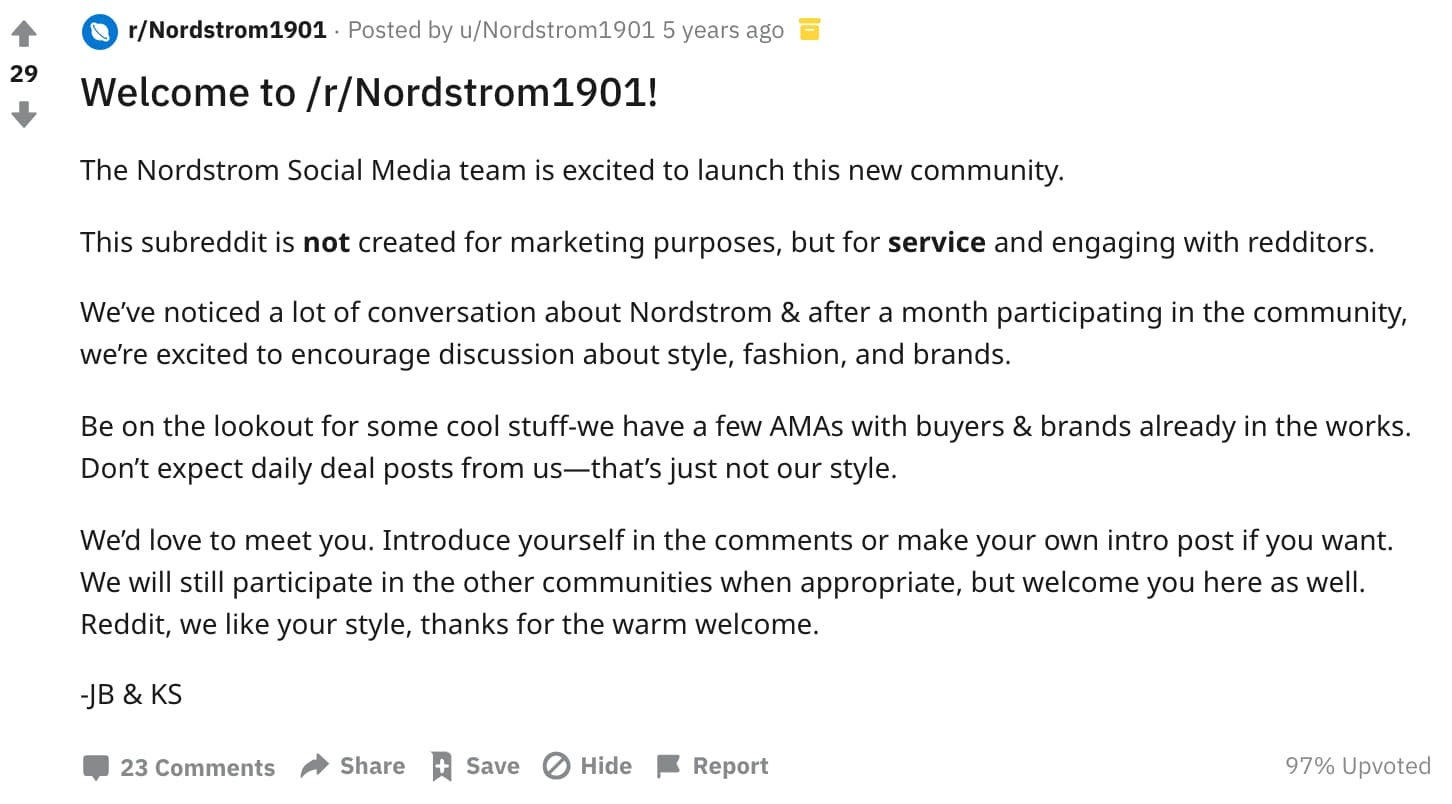1452x804 pixels.
Task: Open the r/Nordstrom1901 subreddit link
Action: (225, 29)
